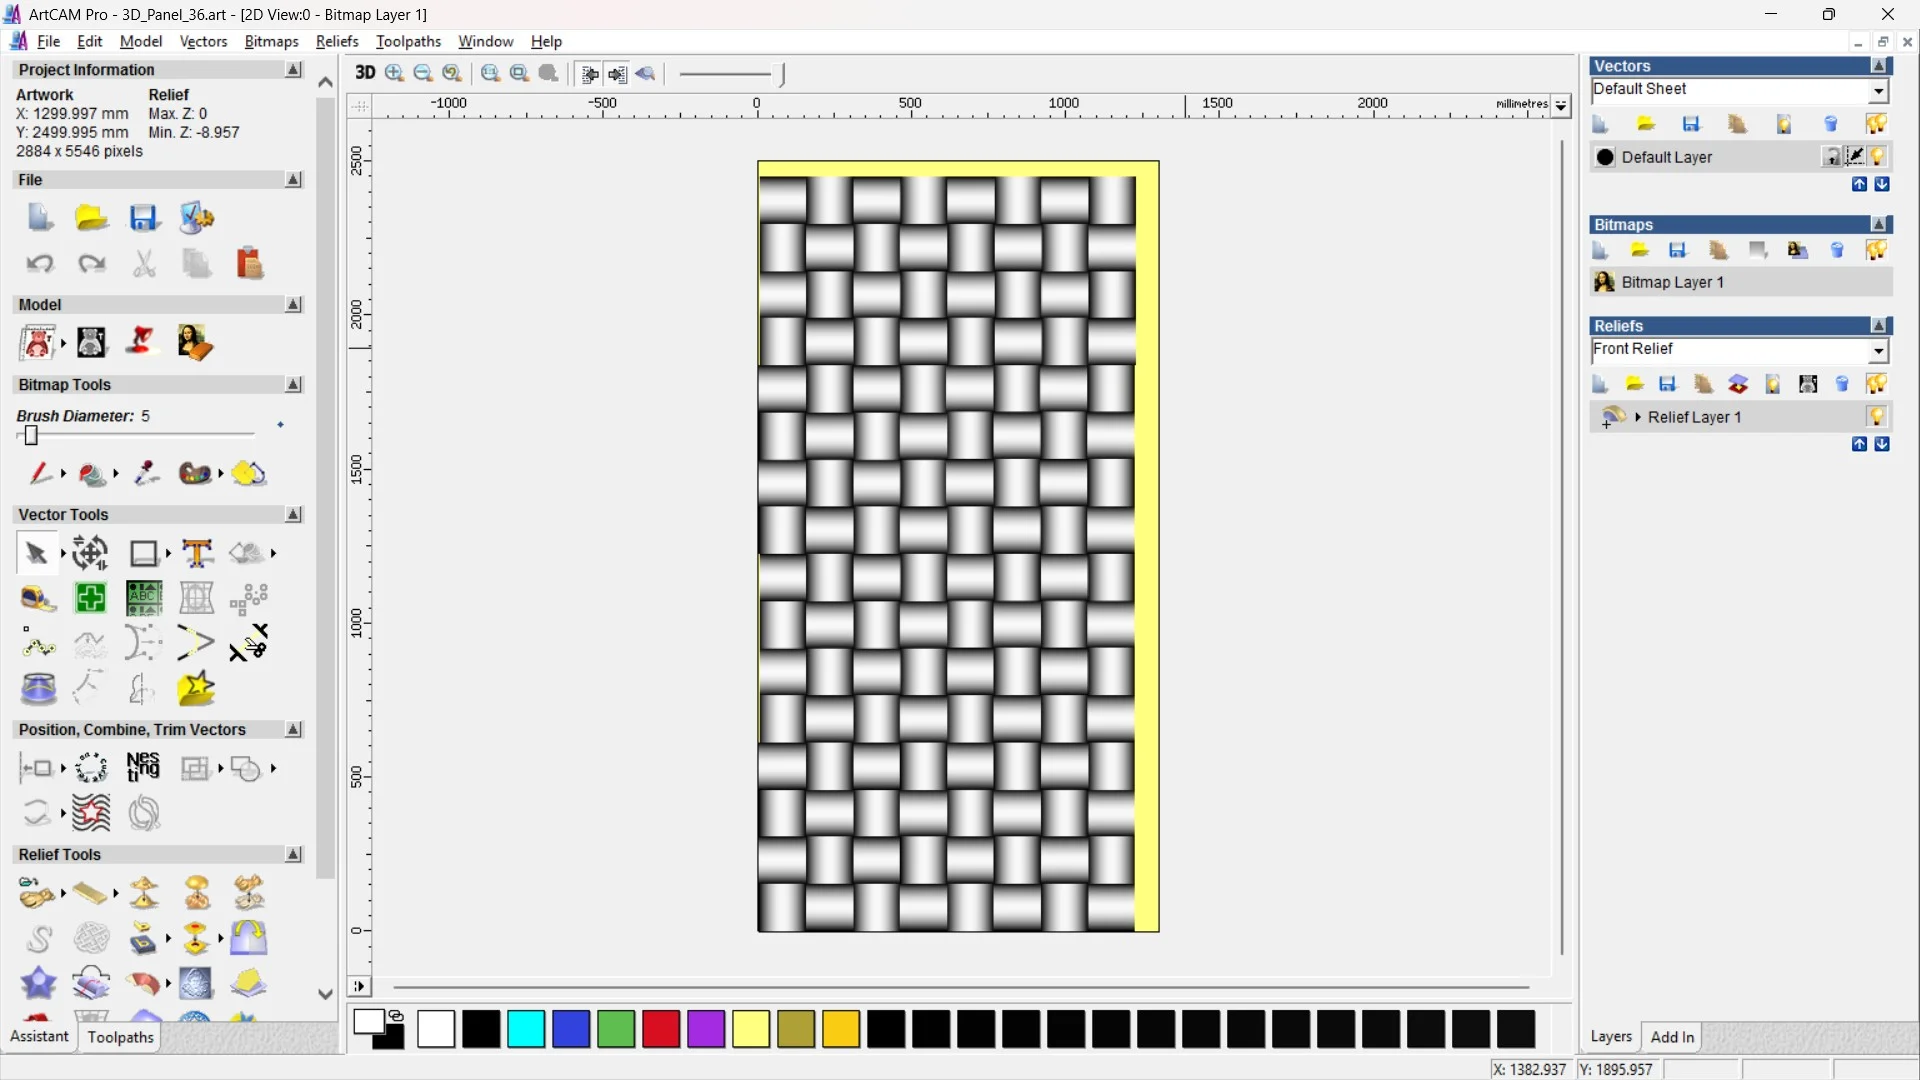
Task: Click the Create Text tool
Action: pyautogui.click(x=197, y=553)
